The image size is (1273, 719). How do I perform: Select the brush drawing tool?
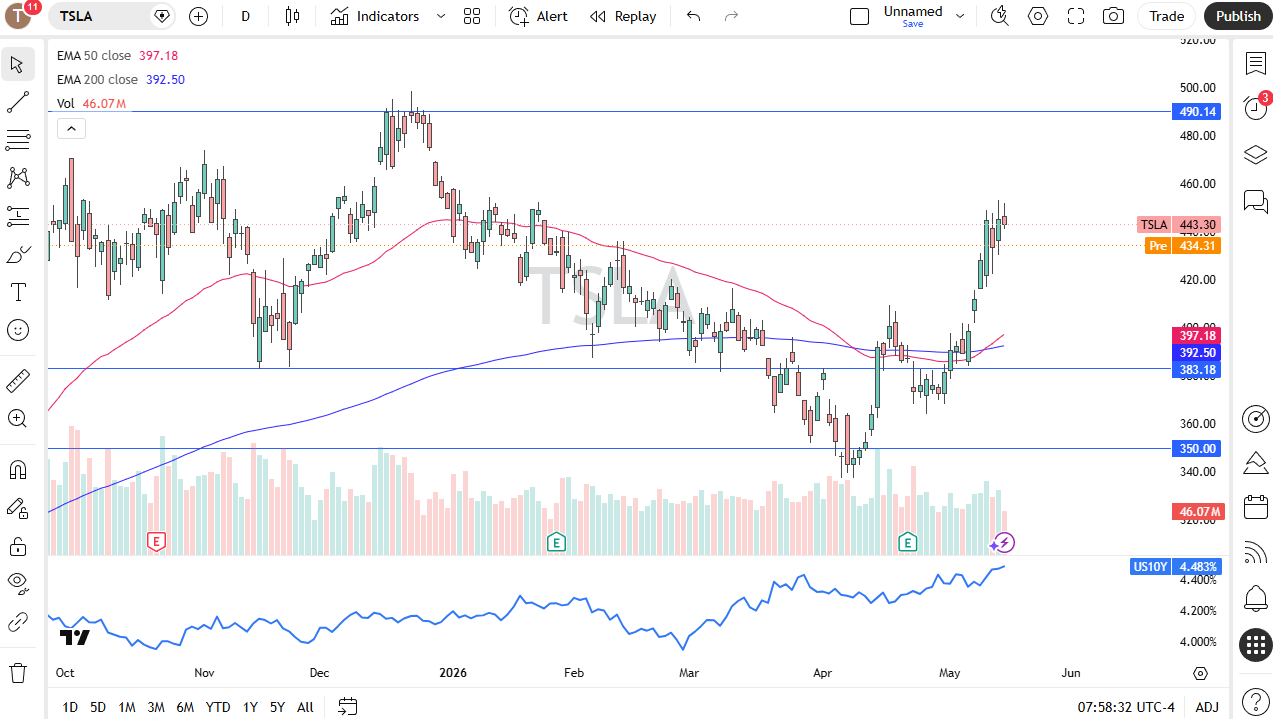pyautogui.click(x=17, y=254)
